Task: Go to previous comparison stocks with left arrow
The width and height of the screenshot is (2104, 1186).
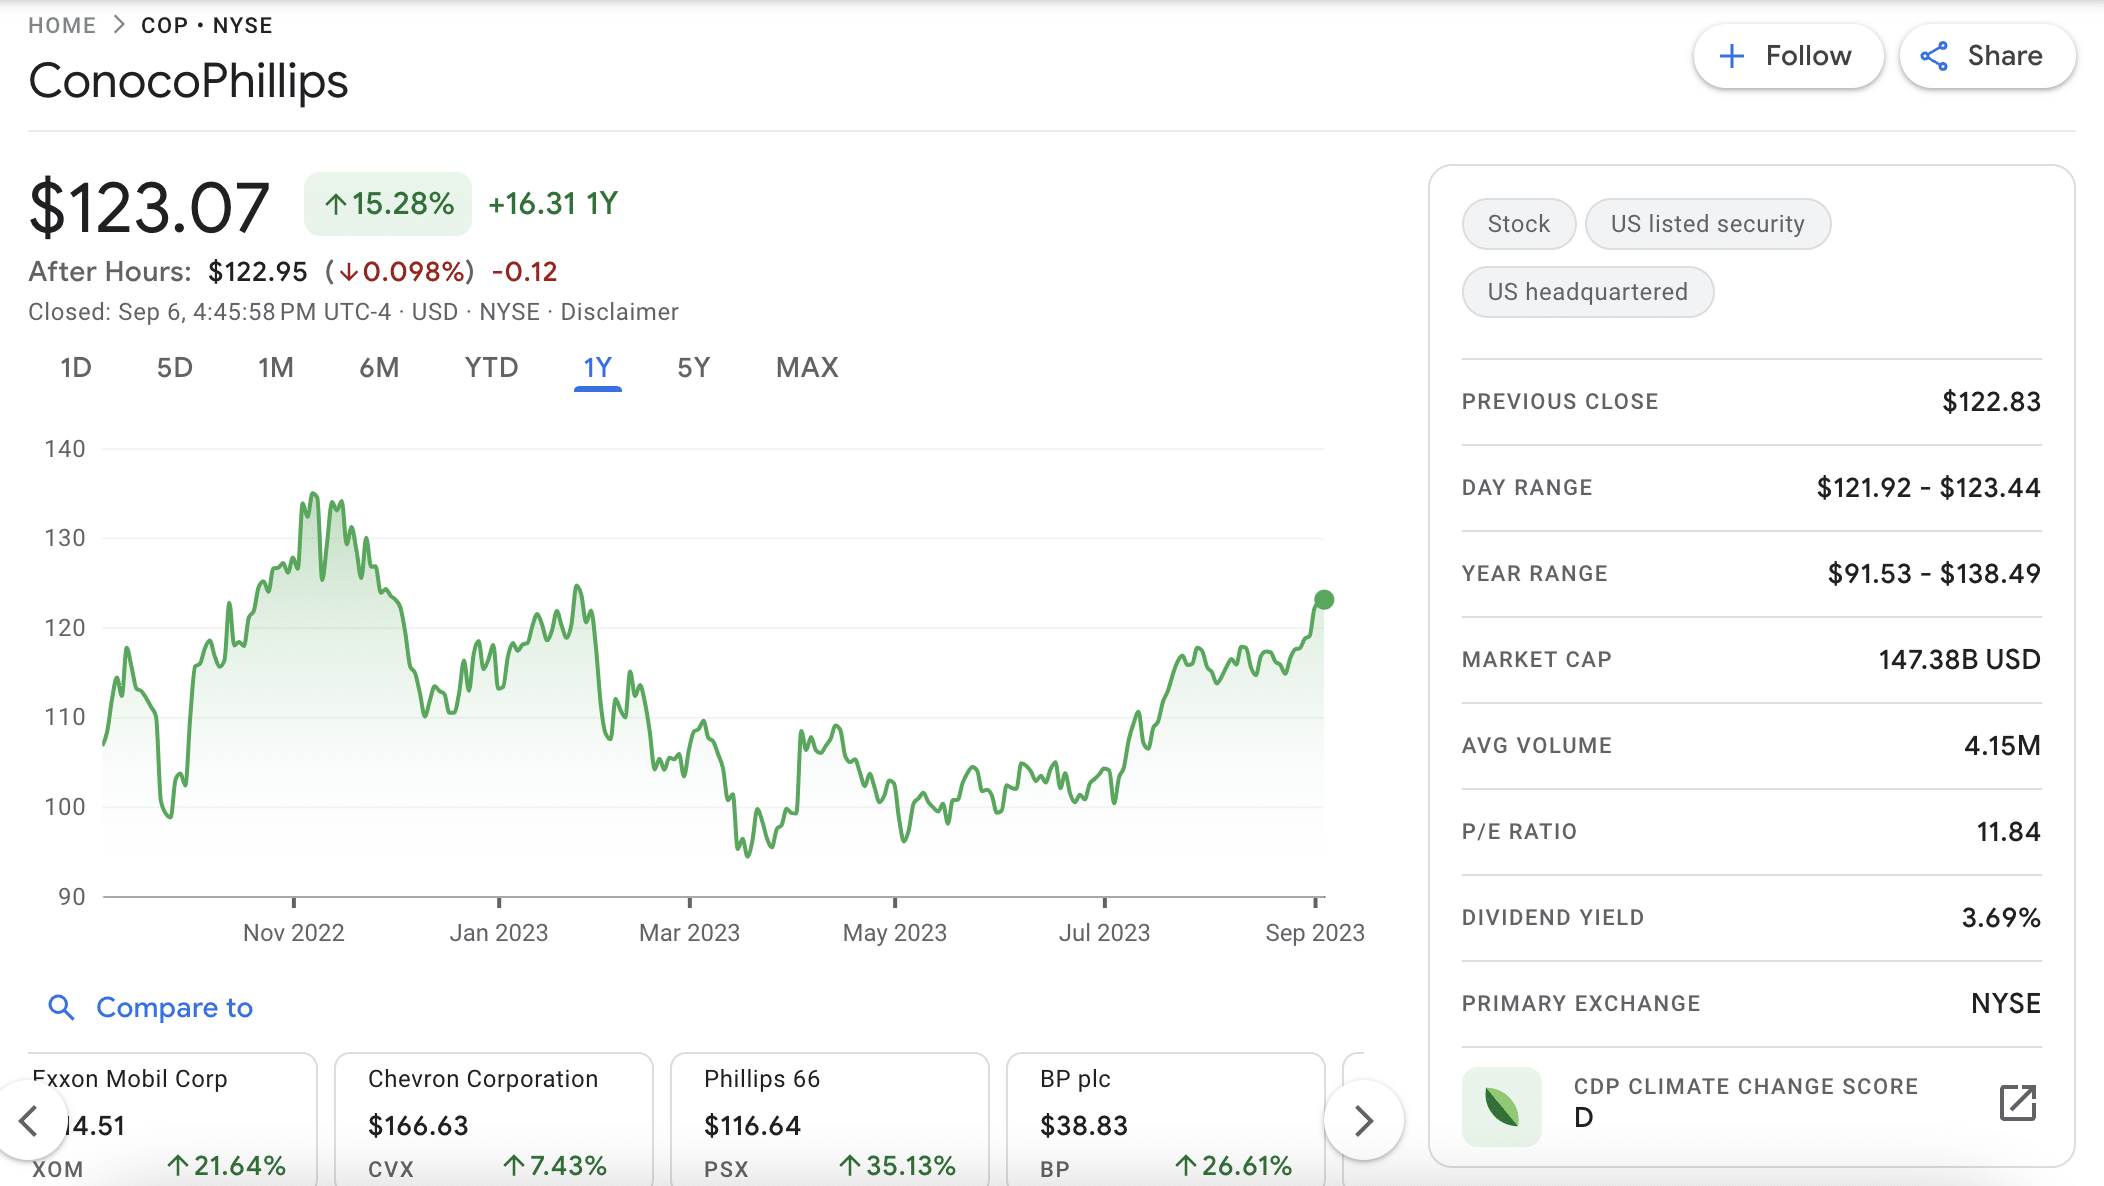Action: tap(29, 1120)
